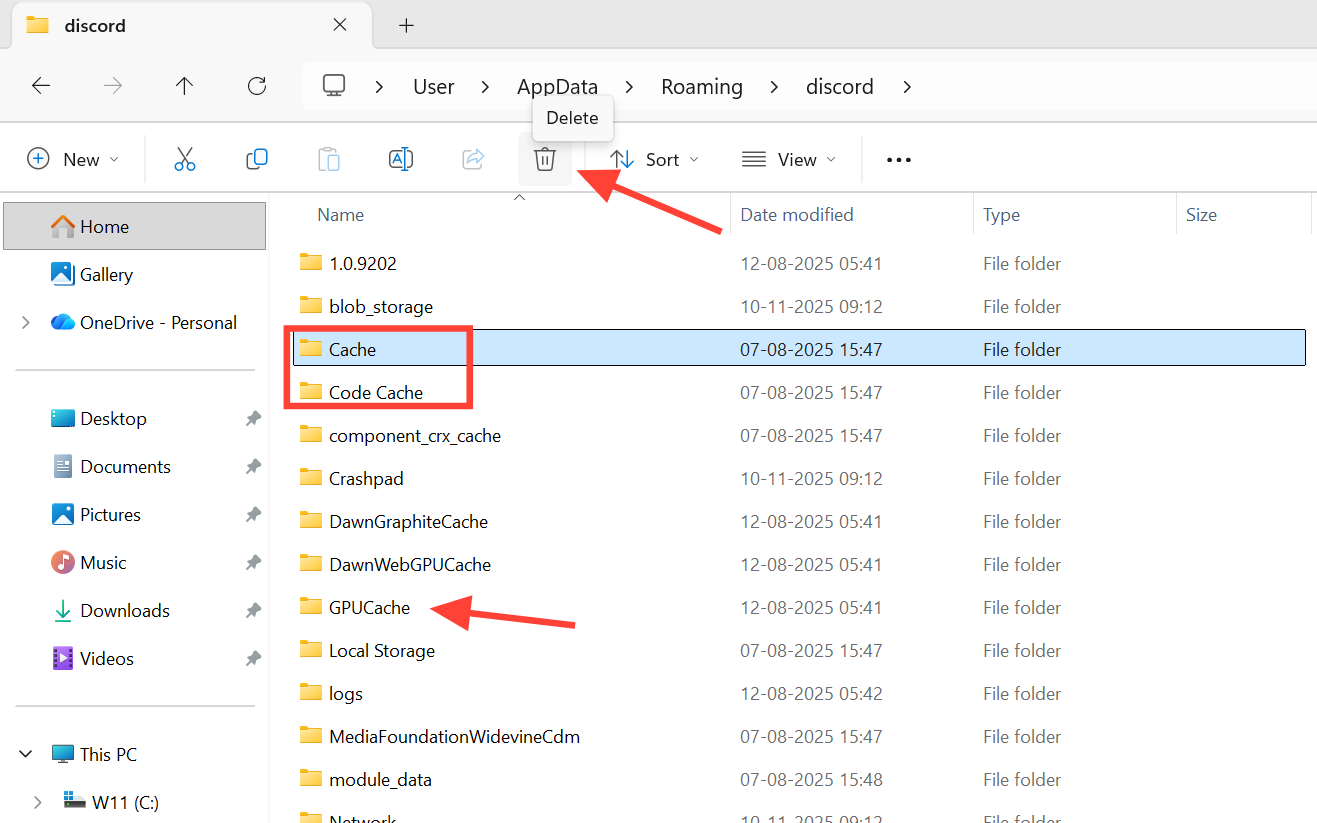Select the Cache folder row
1317x823 pixels.
click(x=799, y=349)
